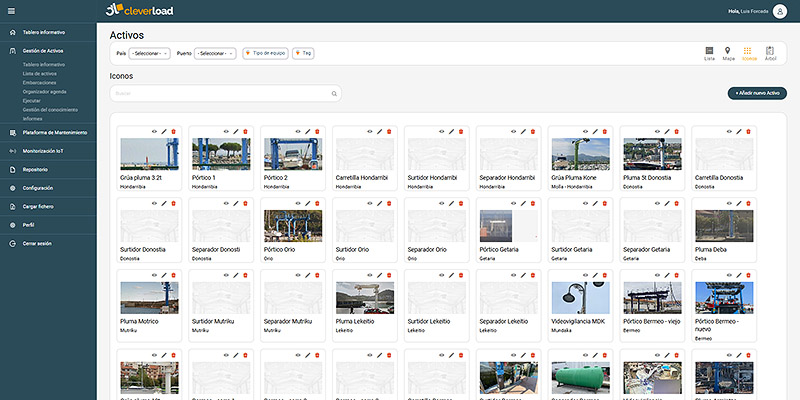The image size is (800, 400).
Task: Delete the Grúa pluma 3.2t asset
Action: click(173, 132)
